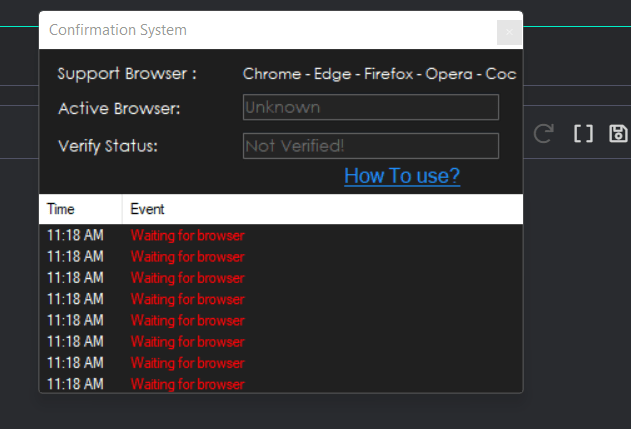Screen dimensions: 631x429
Task: Click the Confirmation System title text
Action: coord(118,30)
